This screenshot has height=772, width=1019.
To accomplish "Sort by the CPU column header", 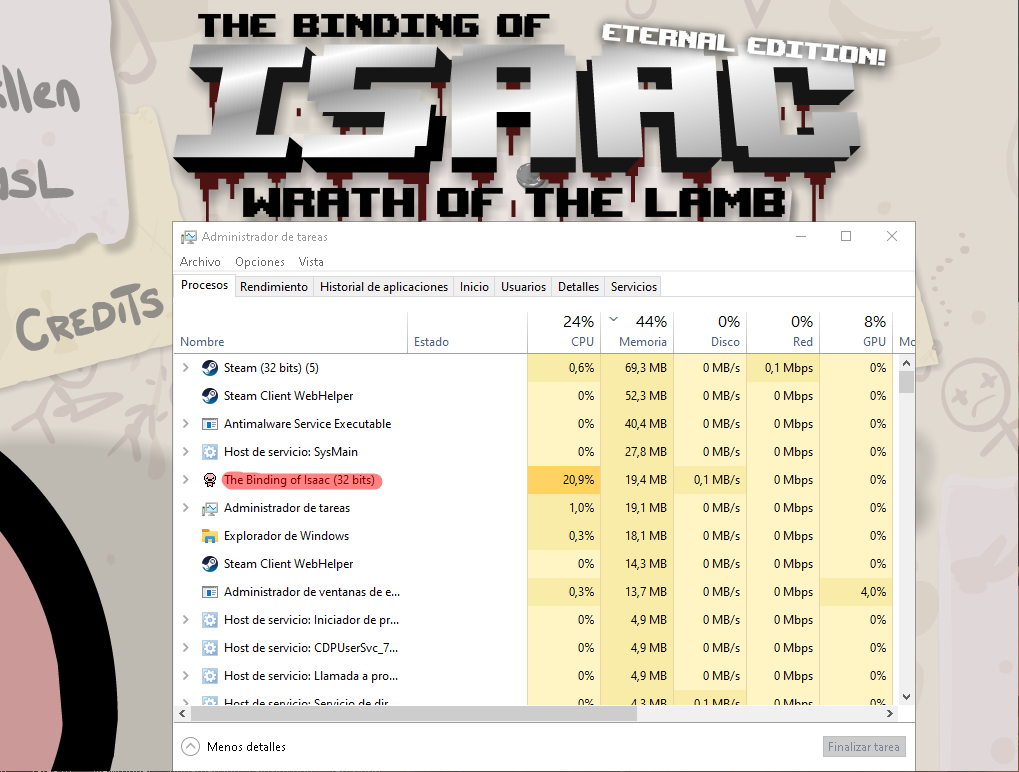I will click(x=564, y=332).
